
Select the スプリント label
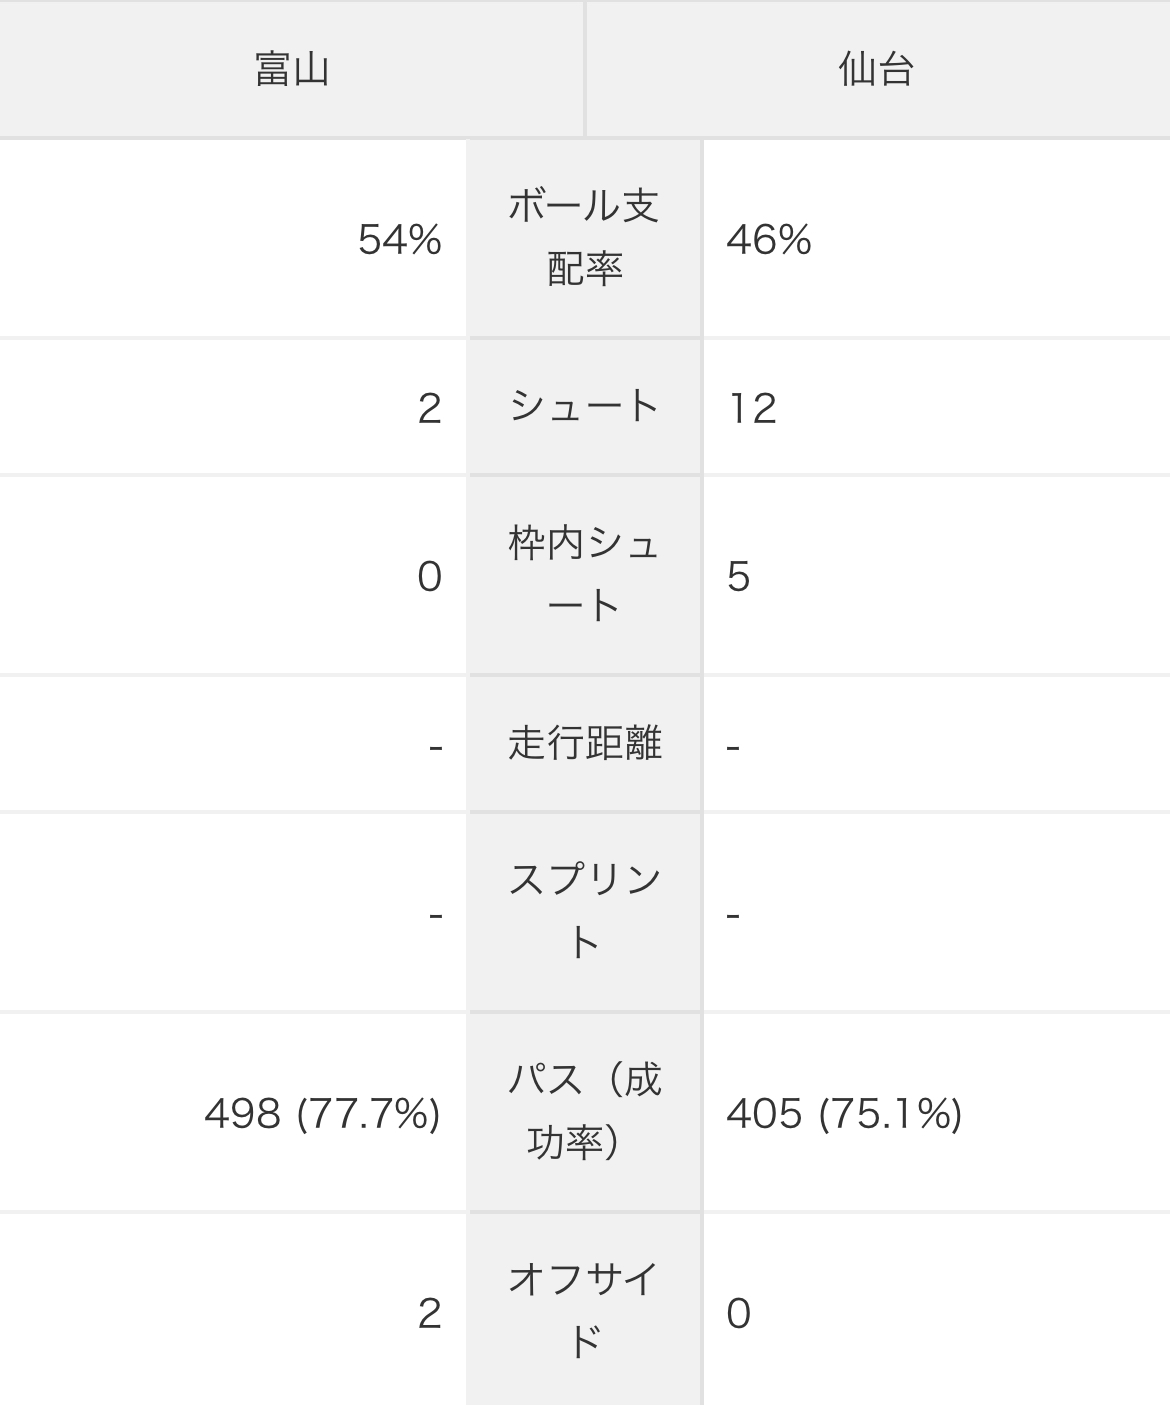585,912
